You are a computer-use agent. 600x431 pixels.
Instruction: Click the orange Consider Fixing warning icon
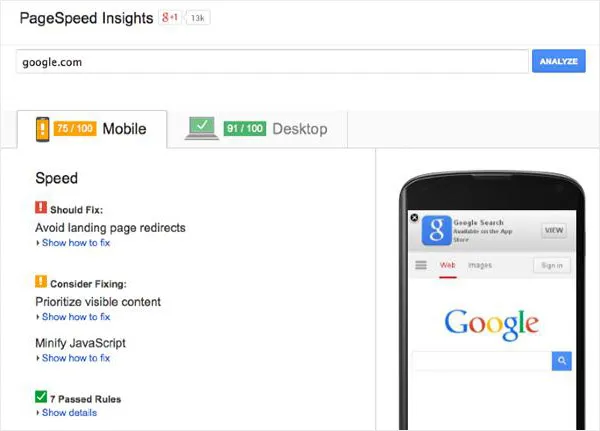click(x=41, y=283)
